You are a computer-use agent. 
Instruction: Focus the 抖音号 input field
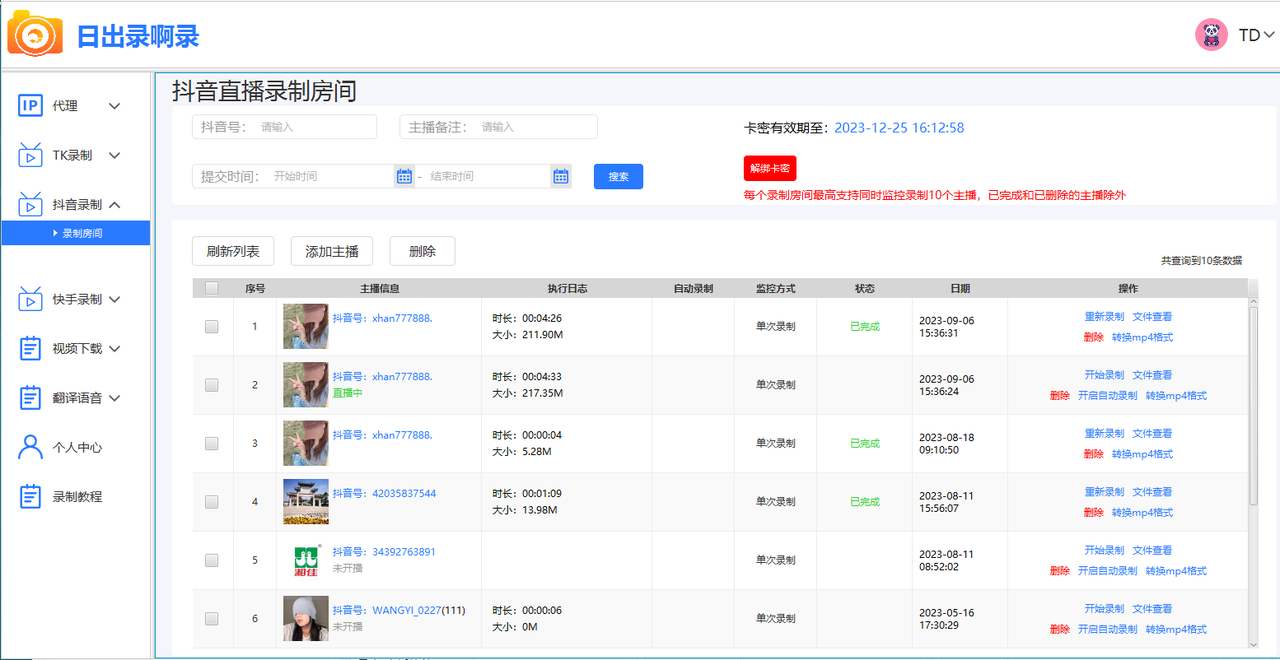(x=315, y=127)
